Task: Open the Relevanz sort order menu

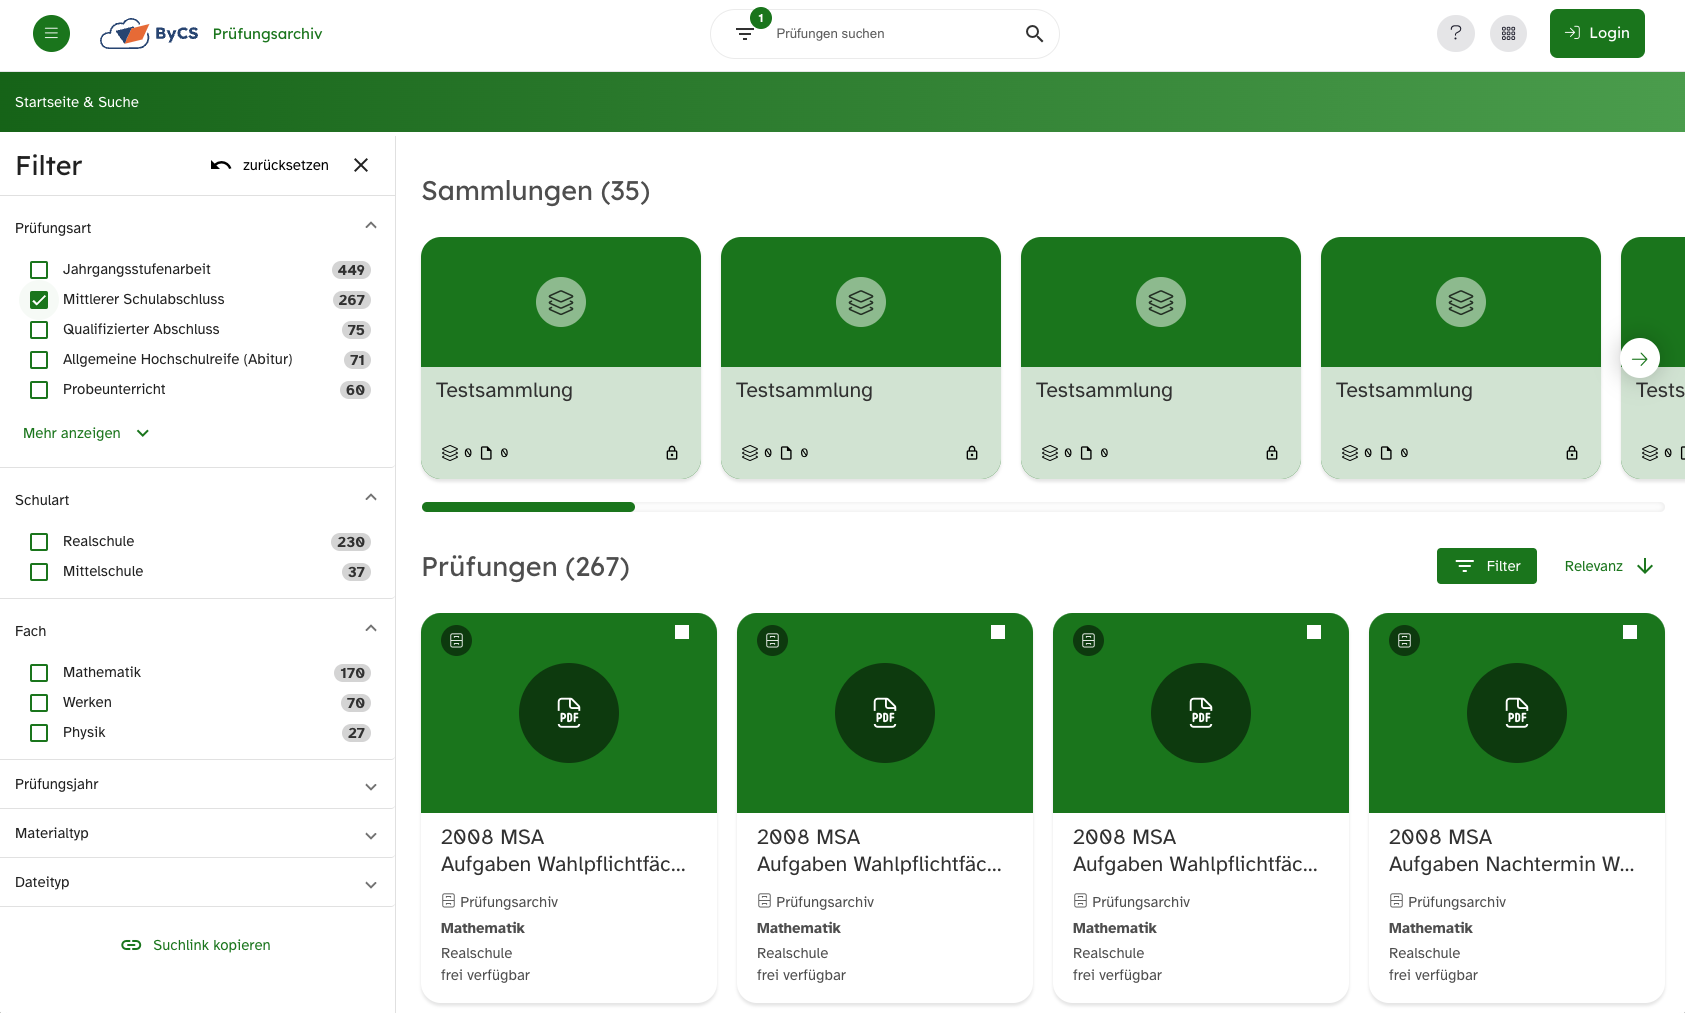Action: point(1608,566)
